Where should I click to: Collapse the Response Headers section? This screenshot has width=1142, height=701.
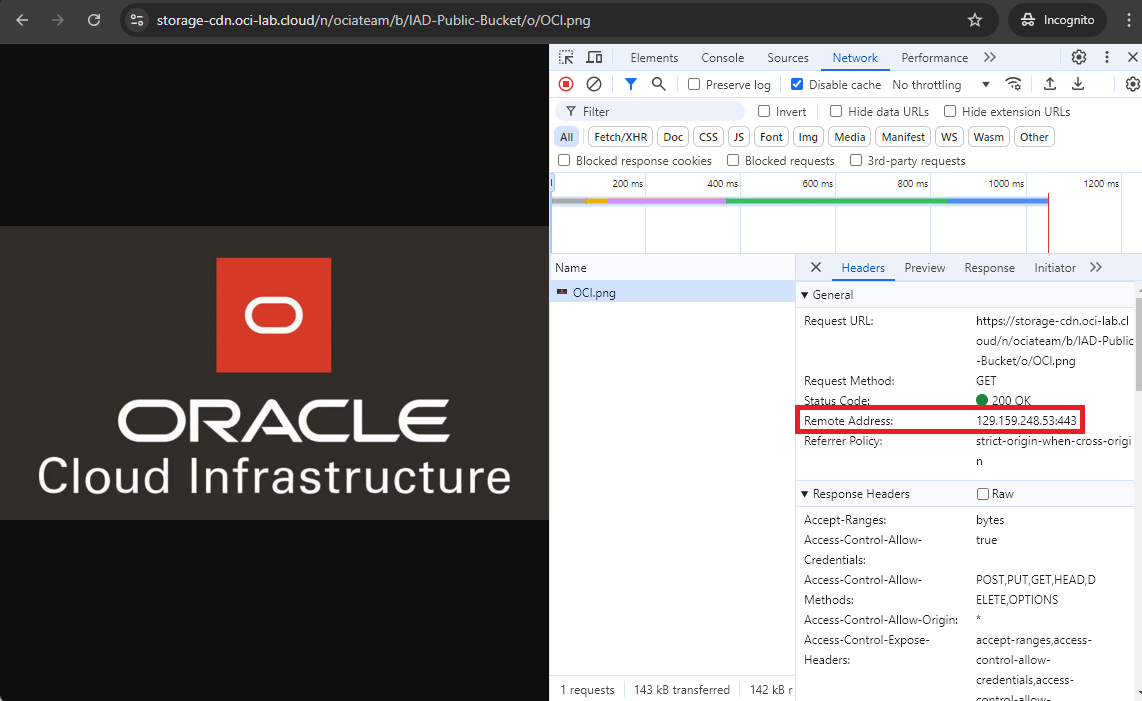(x=806, y=494)
